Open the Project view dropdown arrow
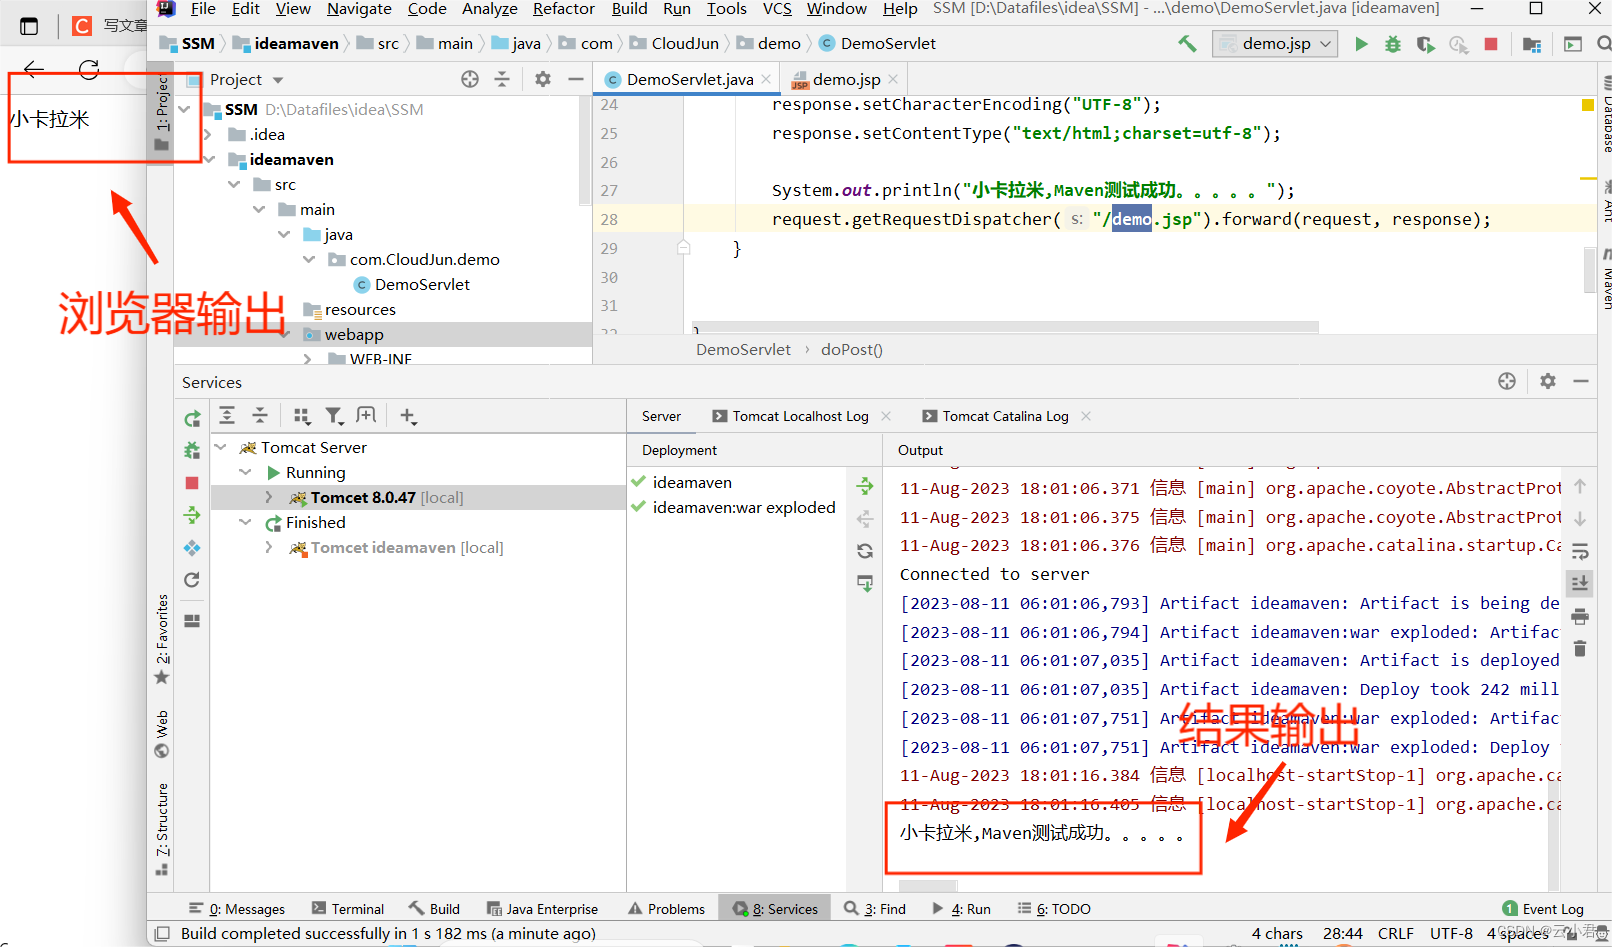This screenshot has width=1612, height=947. 278,80
